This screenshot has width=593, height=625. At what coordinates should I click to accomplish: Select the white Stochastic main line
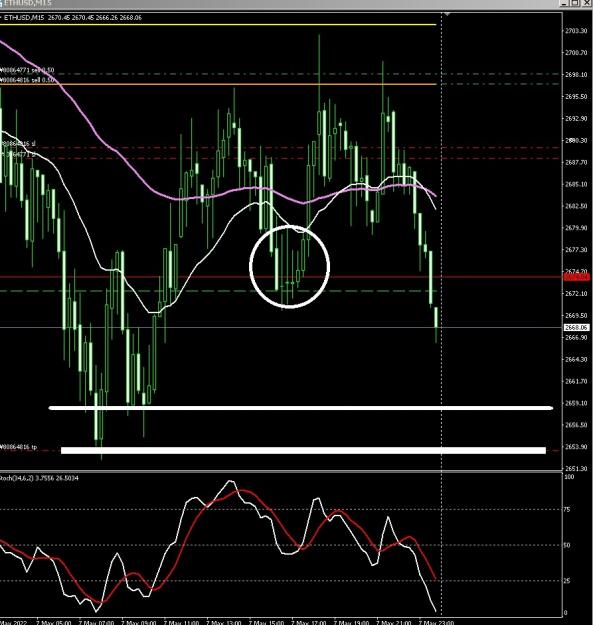(x=179, y=523)
